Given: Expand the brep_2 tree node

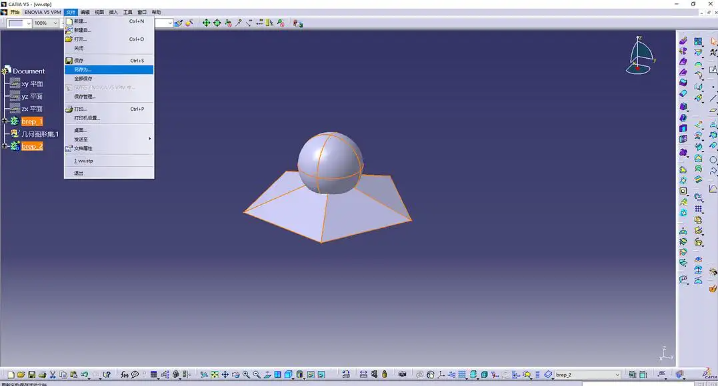Looking at the screenshot, I should click(5, 146).
